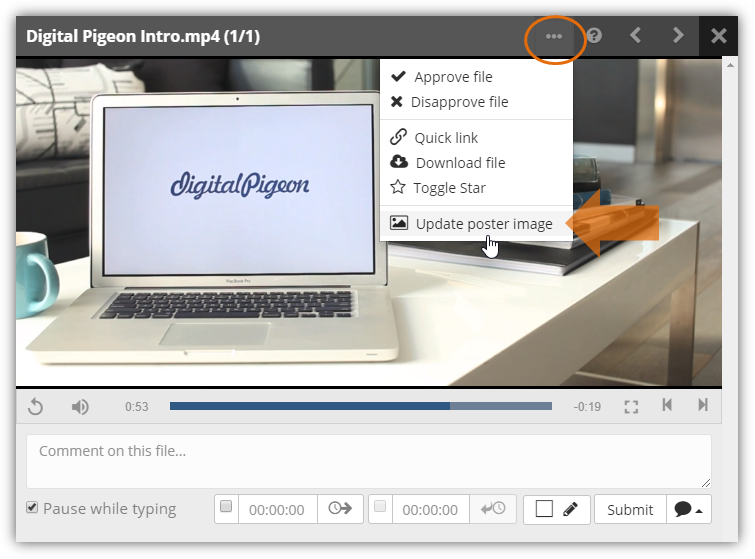Click the elapsed time 0:53 label
This screenshot has height=559, width=755.
point(137,407)
